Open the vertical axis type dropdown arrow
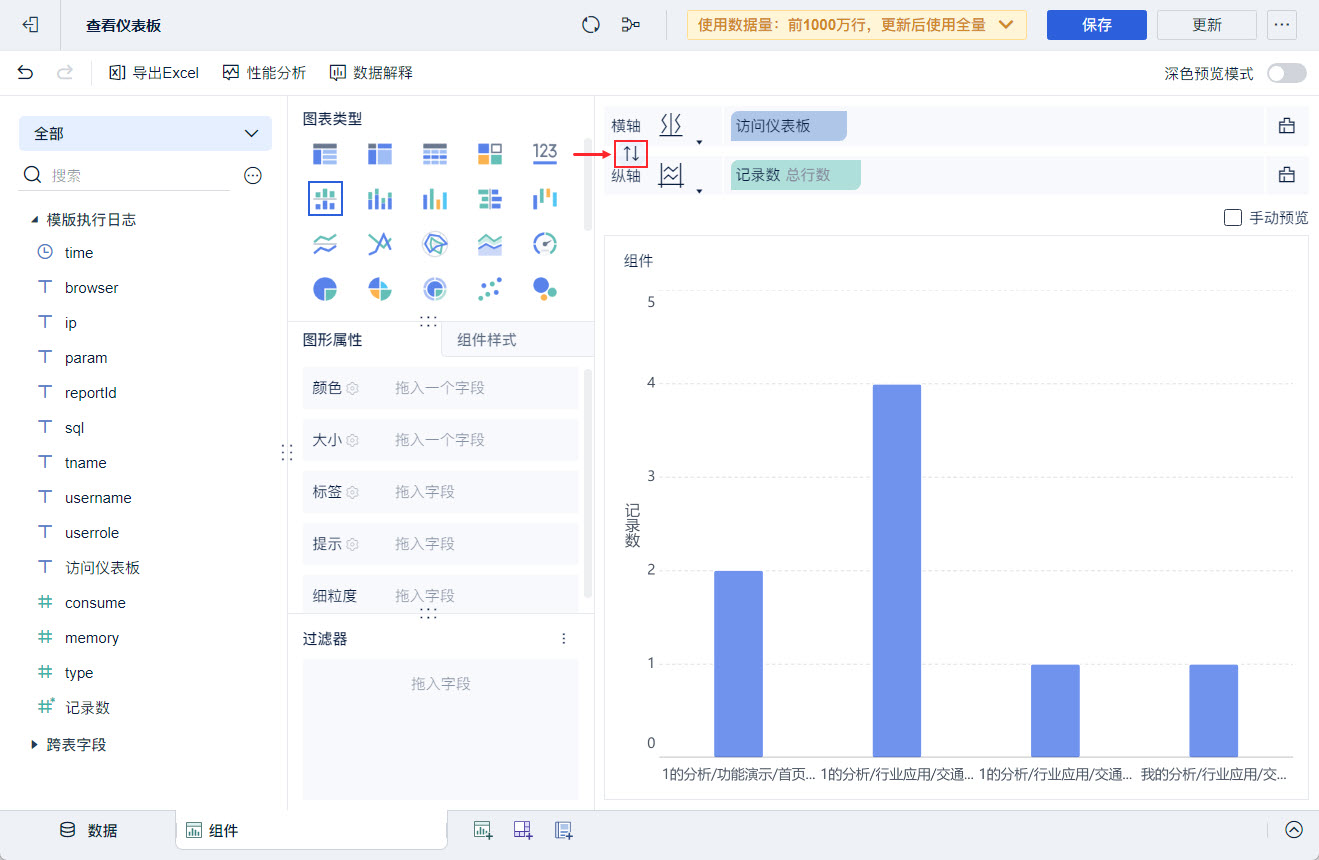 [x=699, y=191]
